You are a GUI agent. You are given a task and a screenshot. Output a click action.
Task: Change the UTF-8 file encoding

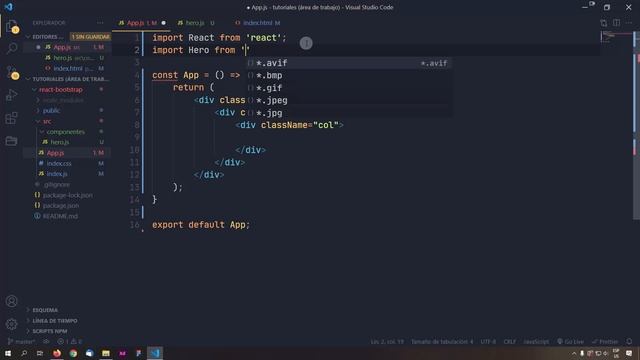[488, 341]
